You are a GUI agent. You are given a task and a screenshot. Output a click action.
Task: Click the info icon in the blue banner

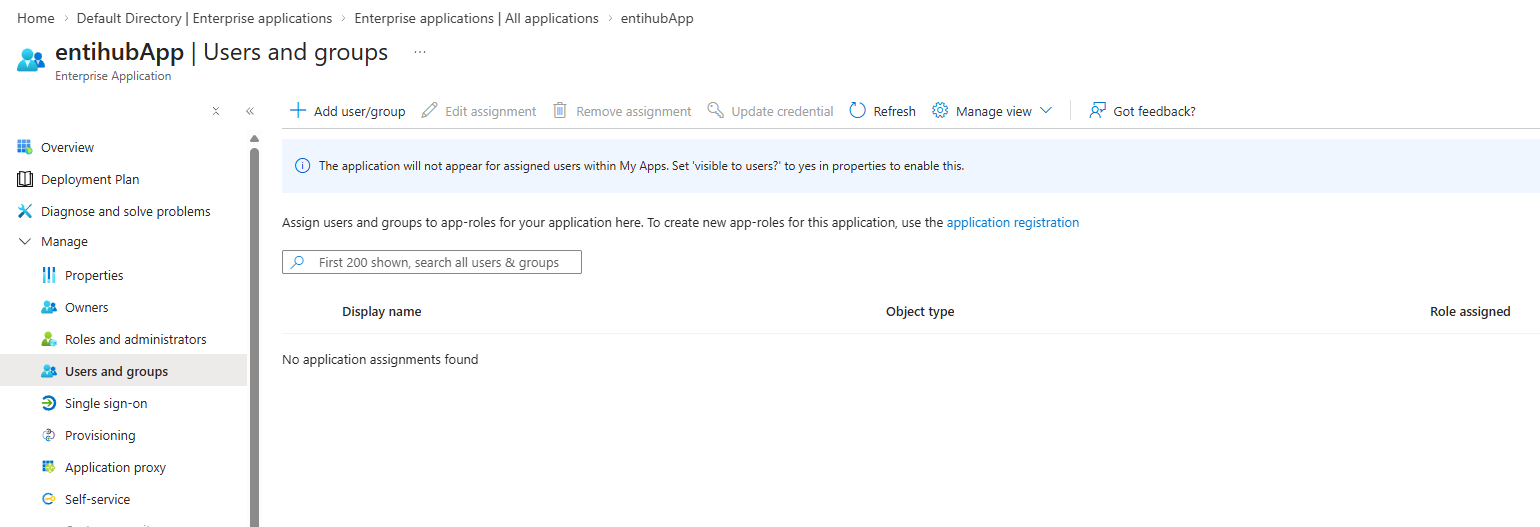point(303,166)
